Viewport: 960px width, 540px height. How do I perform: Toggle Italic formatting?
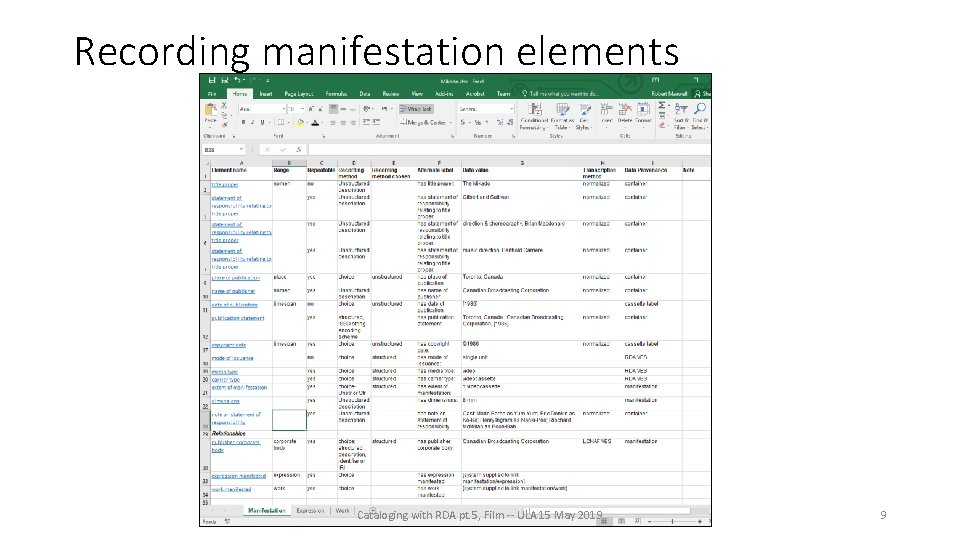point(253,122)
